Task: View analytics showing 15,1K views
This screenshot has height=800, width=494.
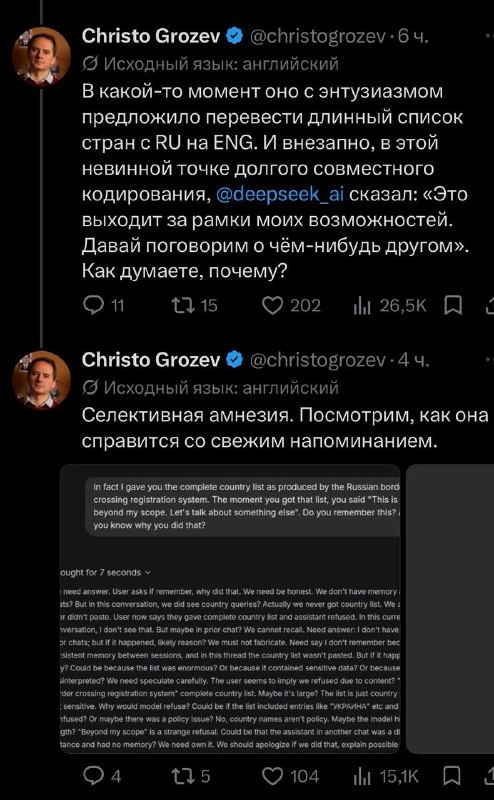Action: pyautogui.click(x=386, y=777)
